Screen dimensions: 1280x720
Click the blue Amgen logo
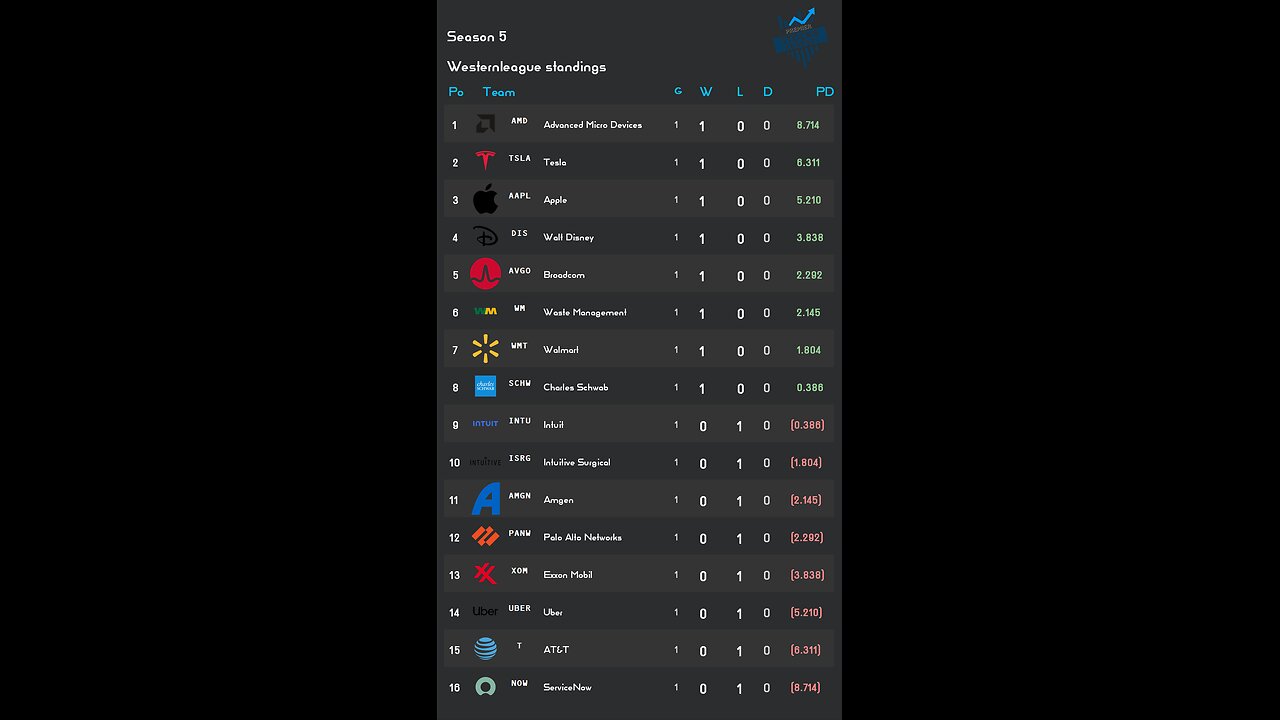(x=485, y=499)
